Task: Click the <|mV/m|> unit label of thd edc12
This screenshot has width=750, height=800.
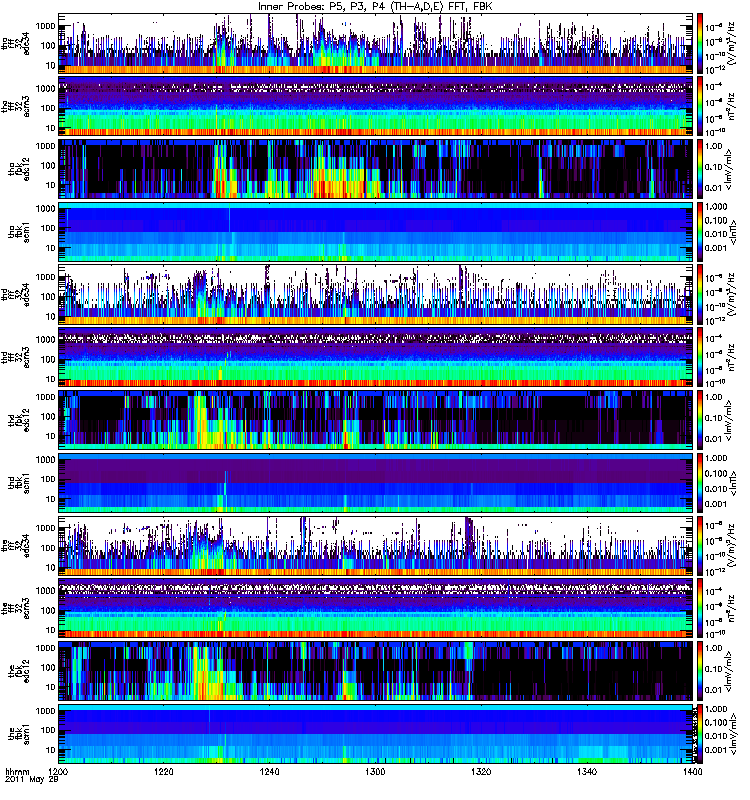Action: (729, 420)
